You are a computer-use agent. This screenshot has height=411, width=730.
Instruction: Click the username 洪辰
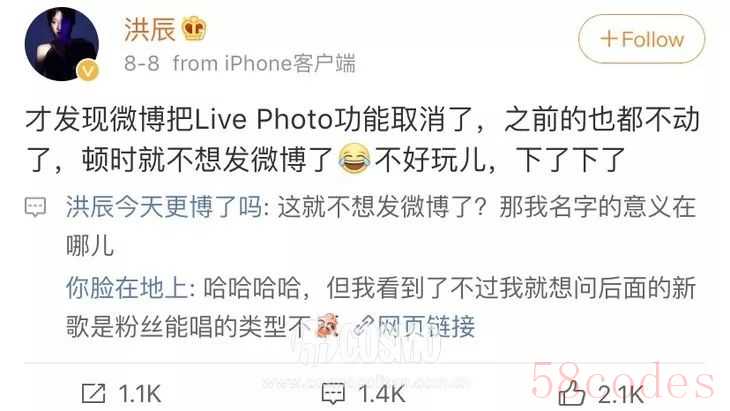pyautogui.click(x=149, y=29)
